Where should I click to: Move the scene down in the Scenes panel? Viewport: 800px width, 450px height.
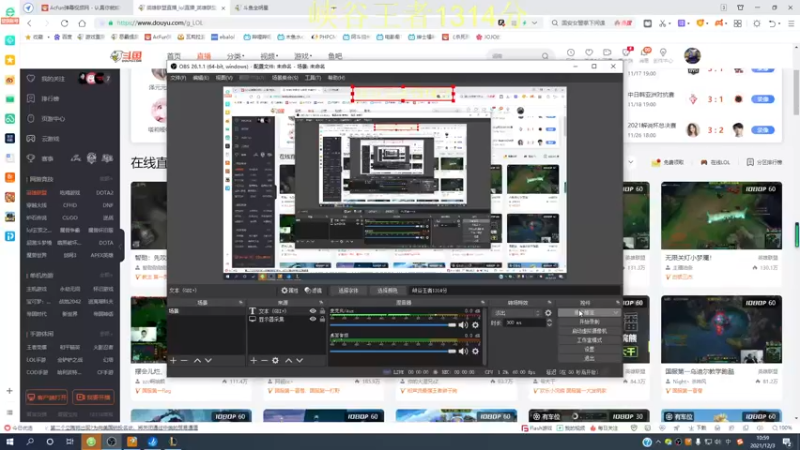208,360
